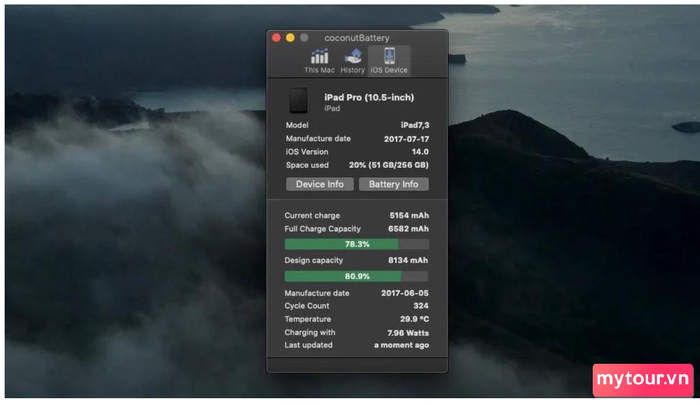Click the 80.9% design capacity bar
Viewport: 700px width, 405px height.
357,276
